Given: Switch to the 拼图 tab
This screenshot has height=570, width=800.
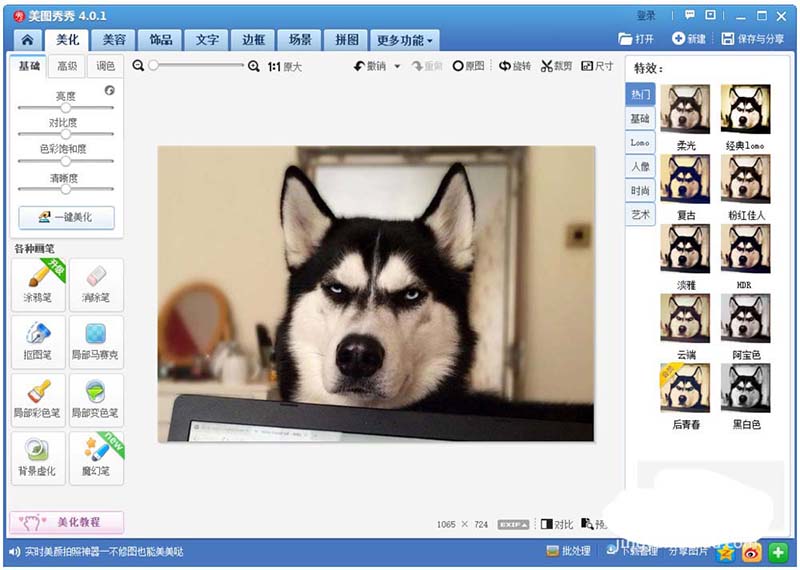Looking at the screenshot, I should (346, 40).
